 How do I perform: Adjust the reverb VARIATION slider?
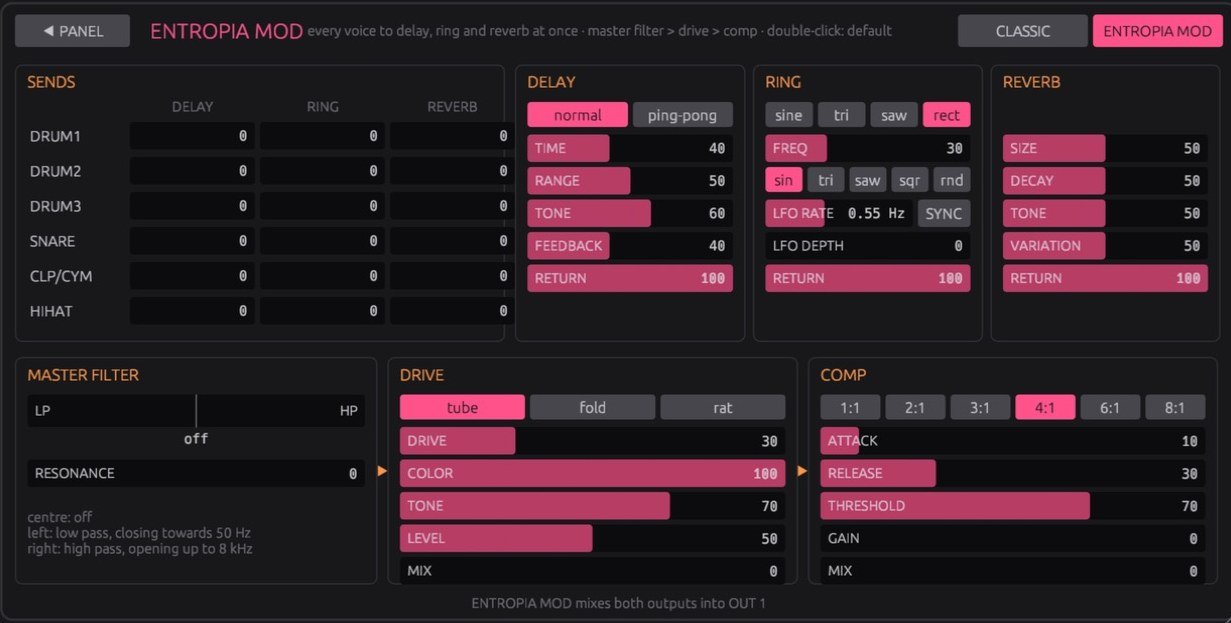tap(1105, 245)
